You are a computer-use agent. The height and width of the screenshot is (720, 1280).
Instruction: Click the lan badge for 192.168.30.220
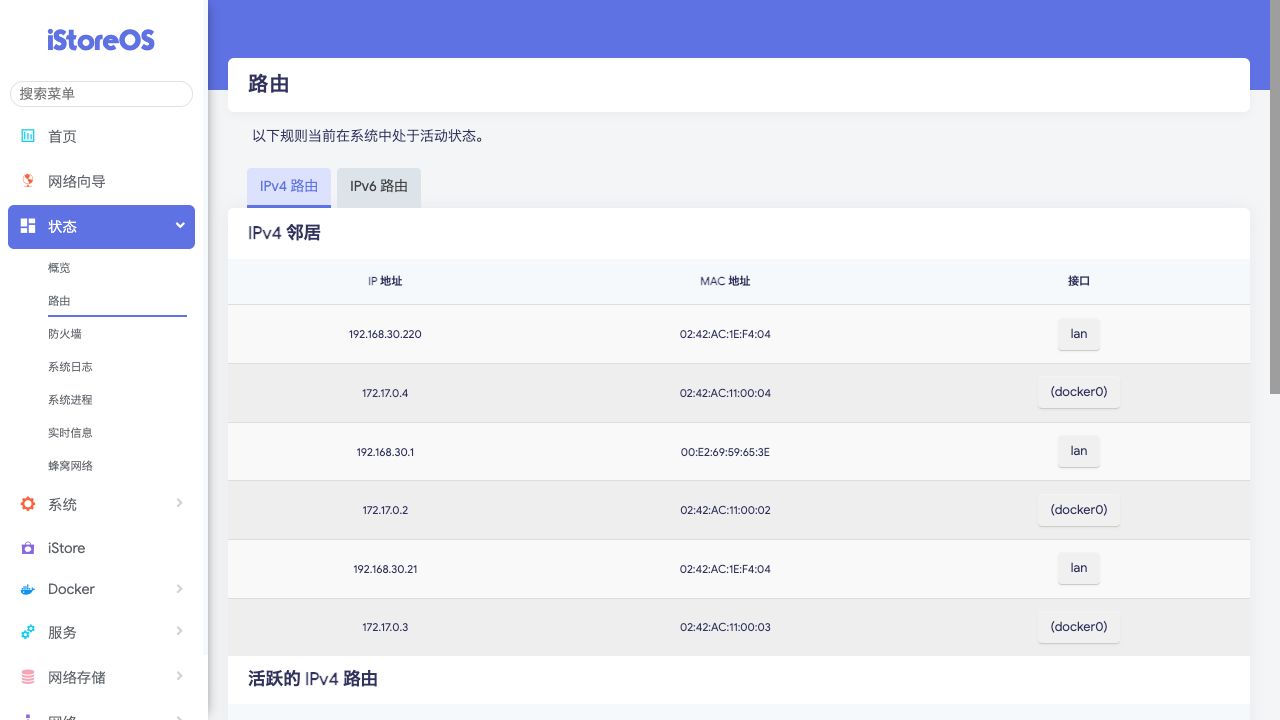(x=1078, y=334)
